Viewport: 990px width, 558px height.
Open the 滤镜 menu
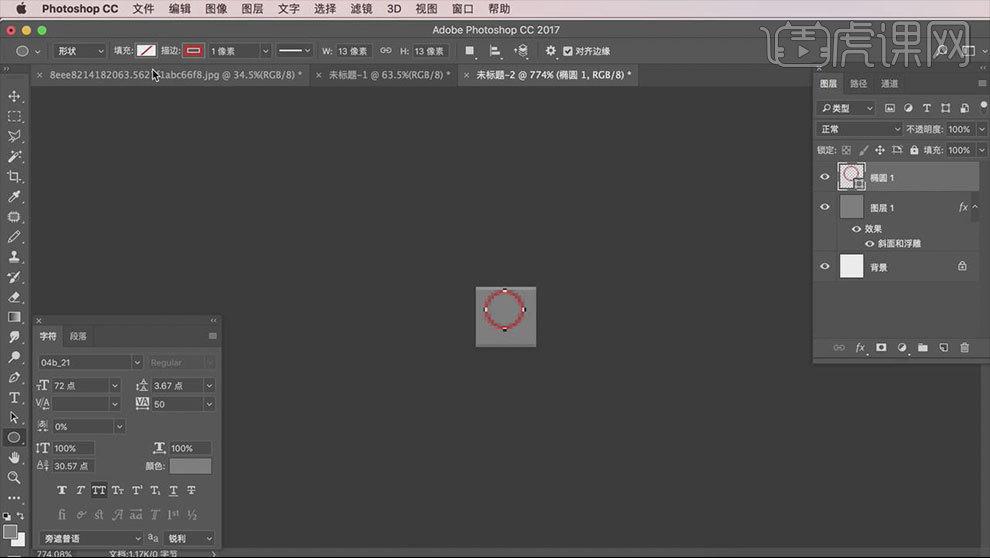pos(361,9)
